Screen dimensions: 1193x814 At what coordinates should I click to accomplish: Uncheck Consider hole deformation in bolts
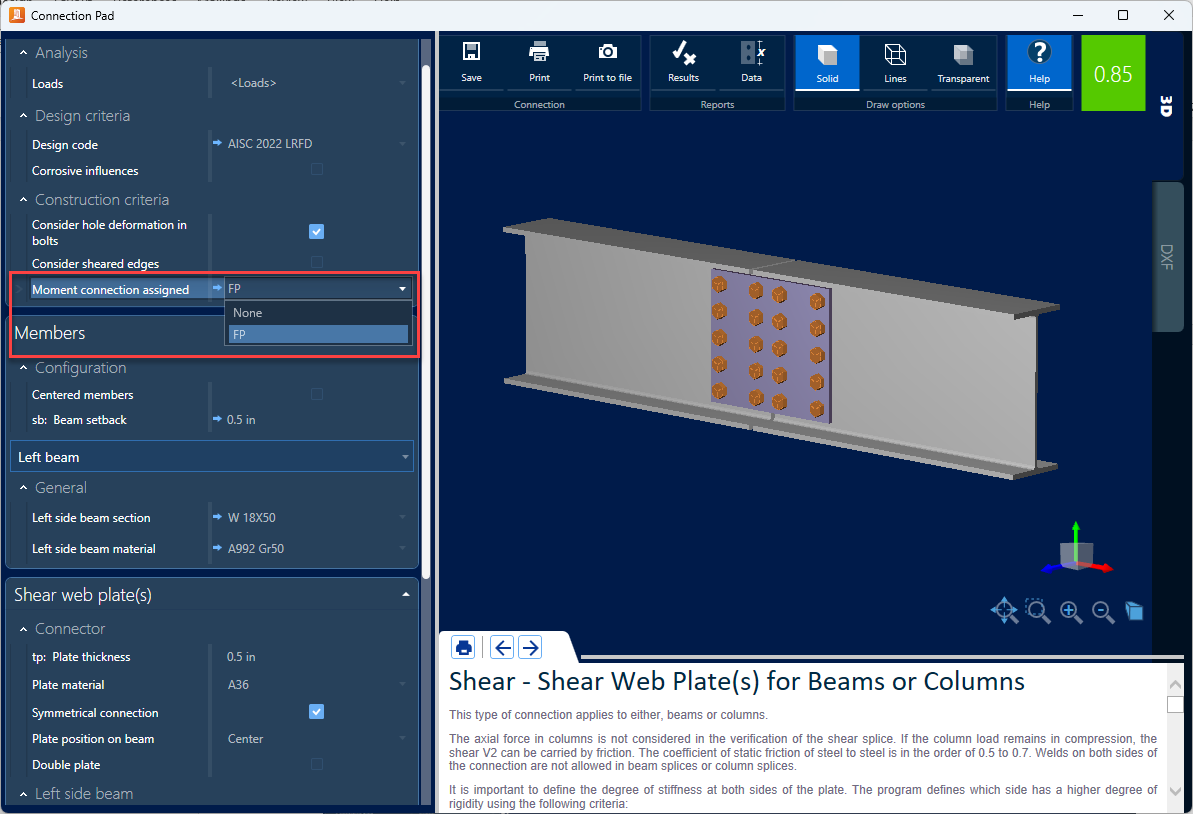317,231
